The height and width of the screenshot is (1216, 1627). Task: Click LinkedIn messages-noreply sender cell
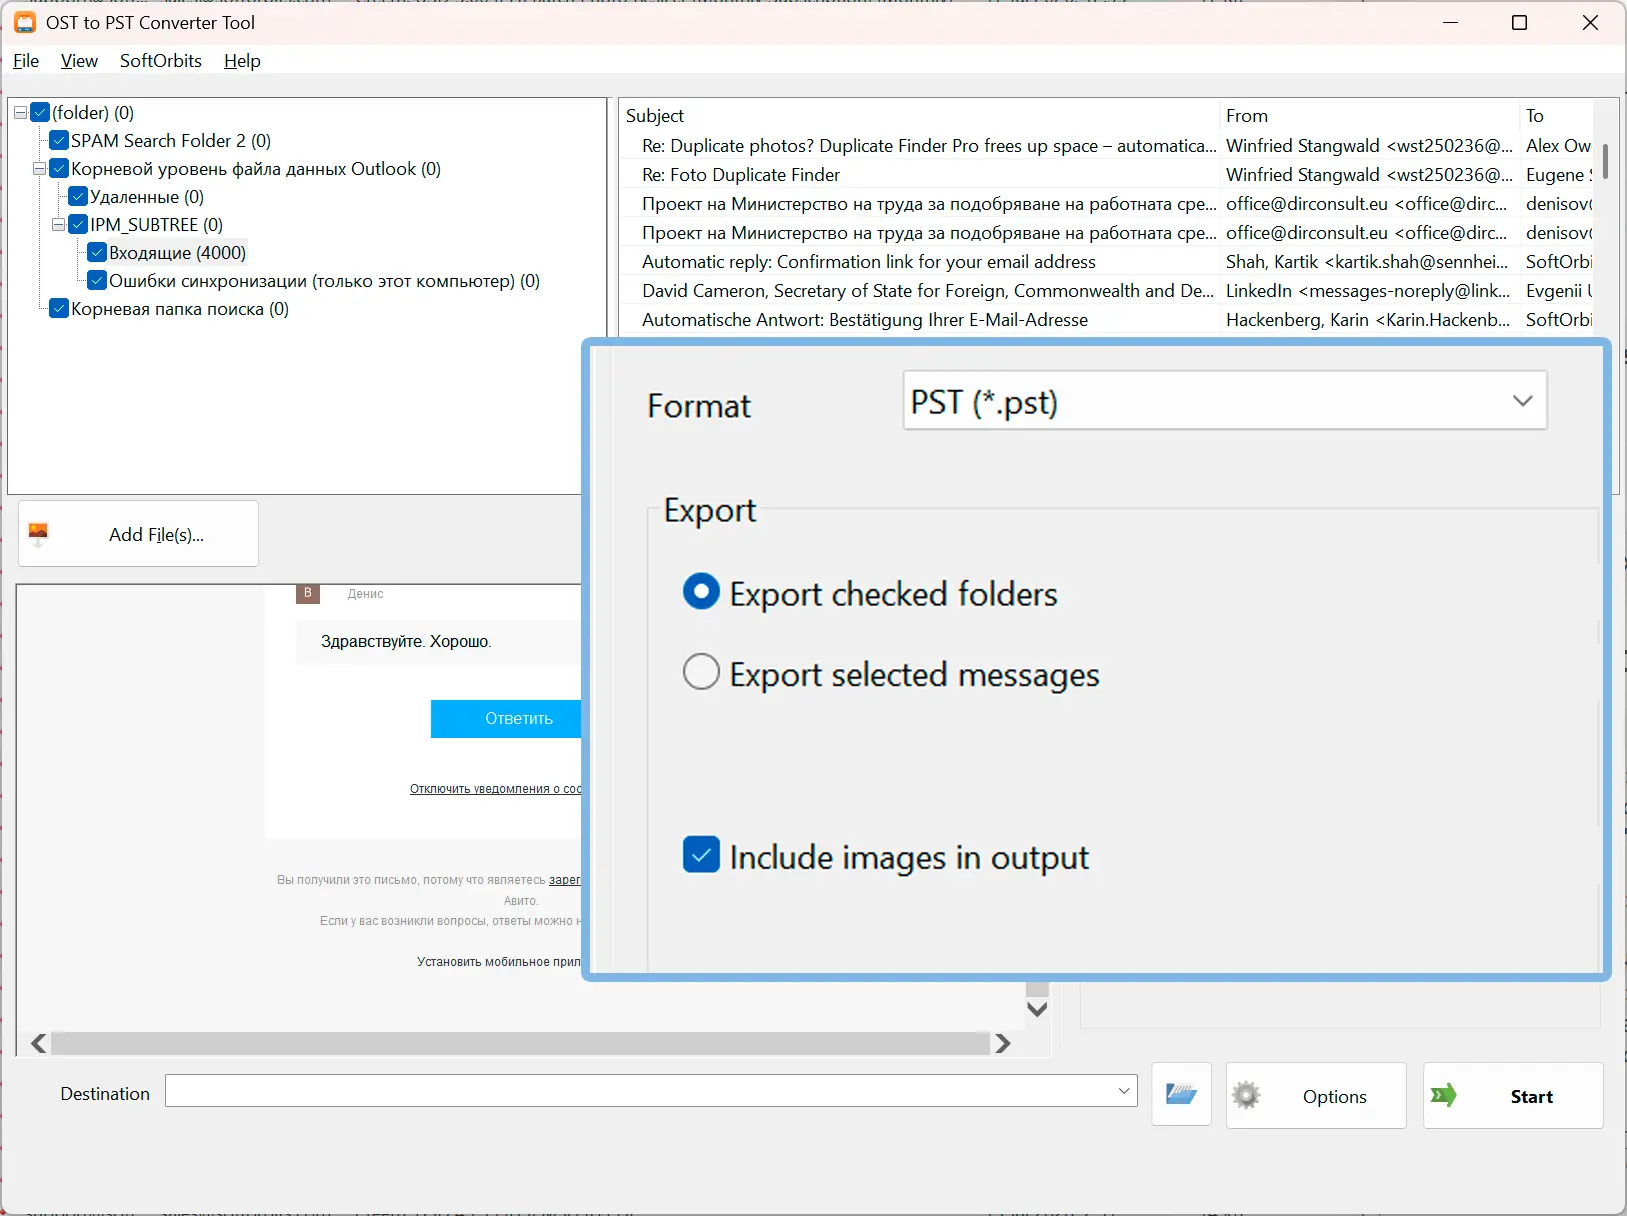(1368, 291)
